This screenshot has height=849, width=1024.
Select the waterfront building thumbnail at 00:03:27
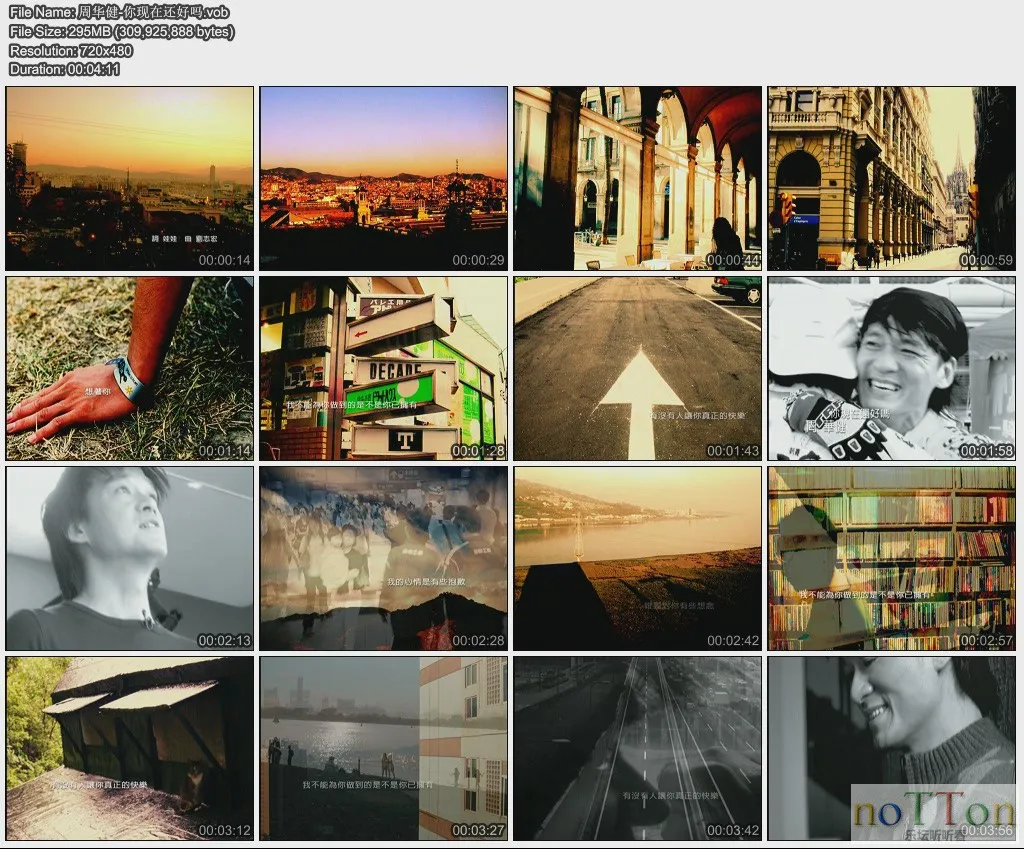point(384,748)
